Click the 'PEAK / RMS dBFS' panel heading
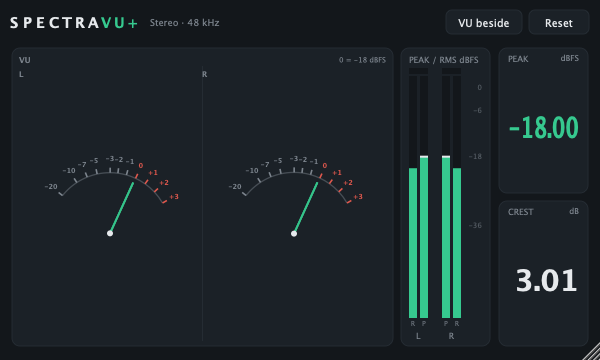The width and height of the screenshot is (600, 360). pyautogui.click(x=443, y=60)
